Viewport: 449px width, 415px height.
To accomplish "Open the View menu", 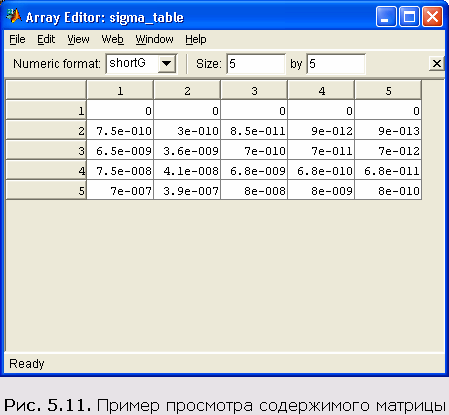I will coord(78,39).
